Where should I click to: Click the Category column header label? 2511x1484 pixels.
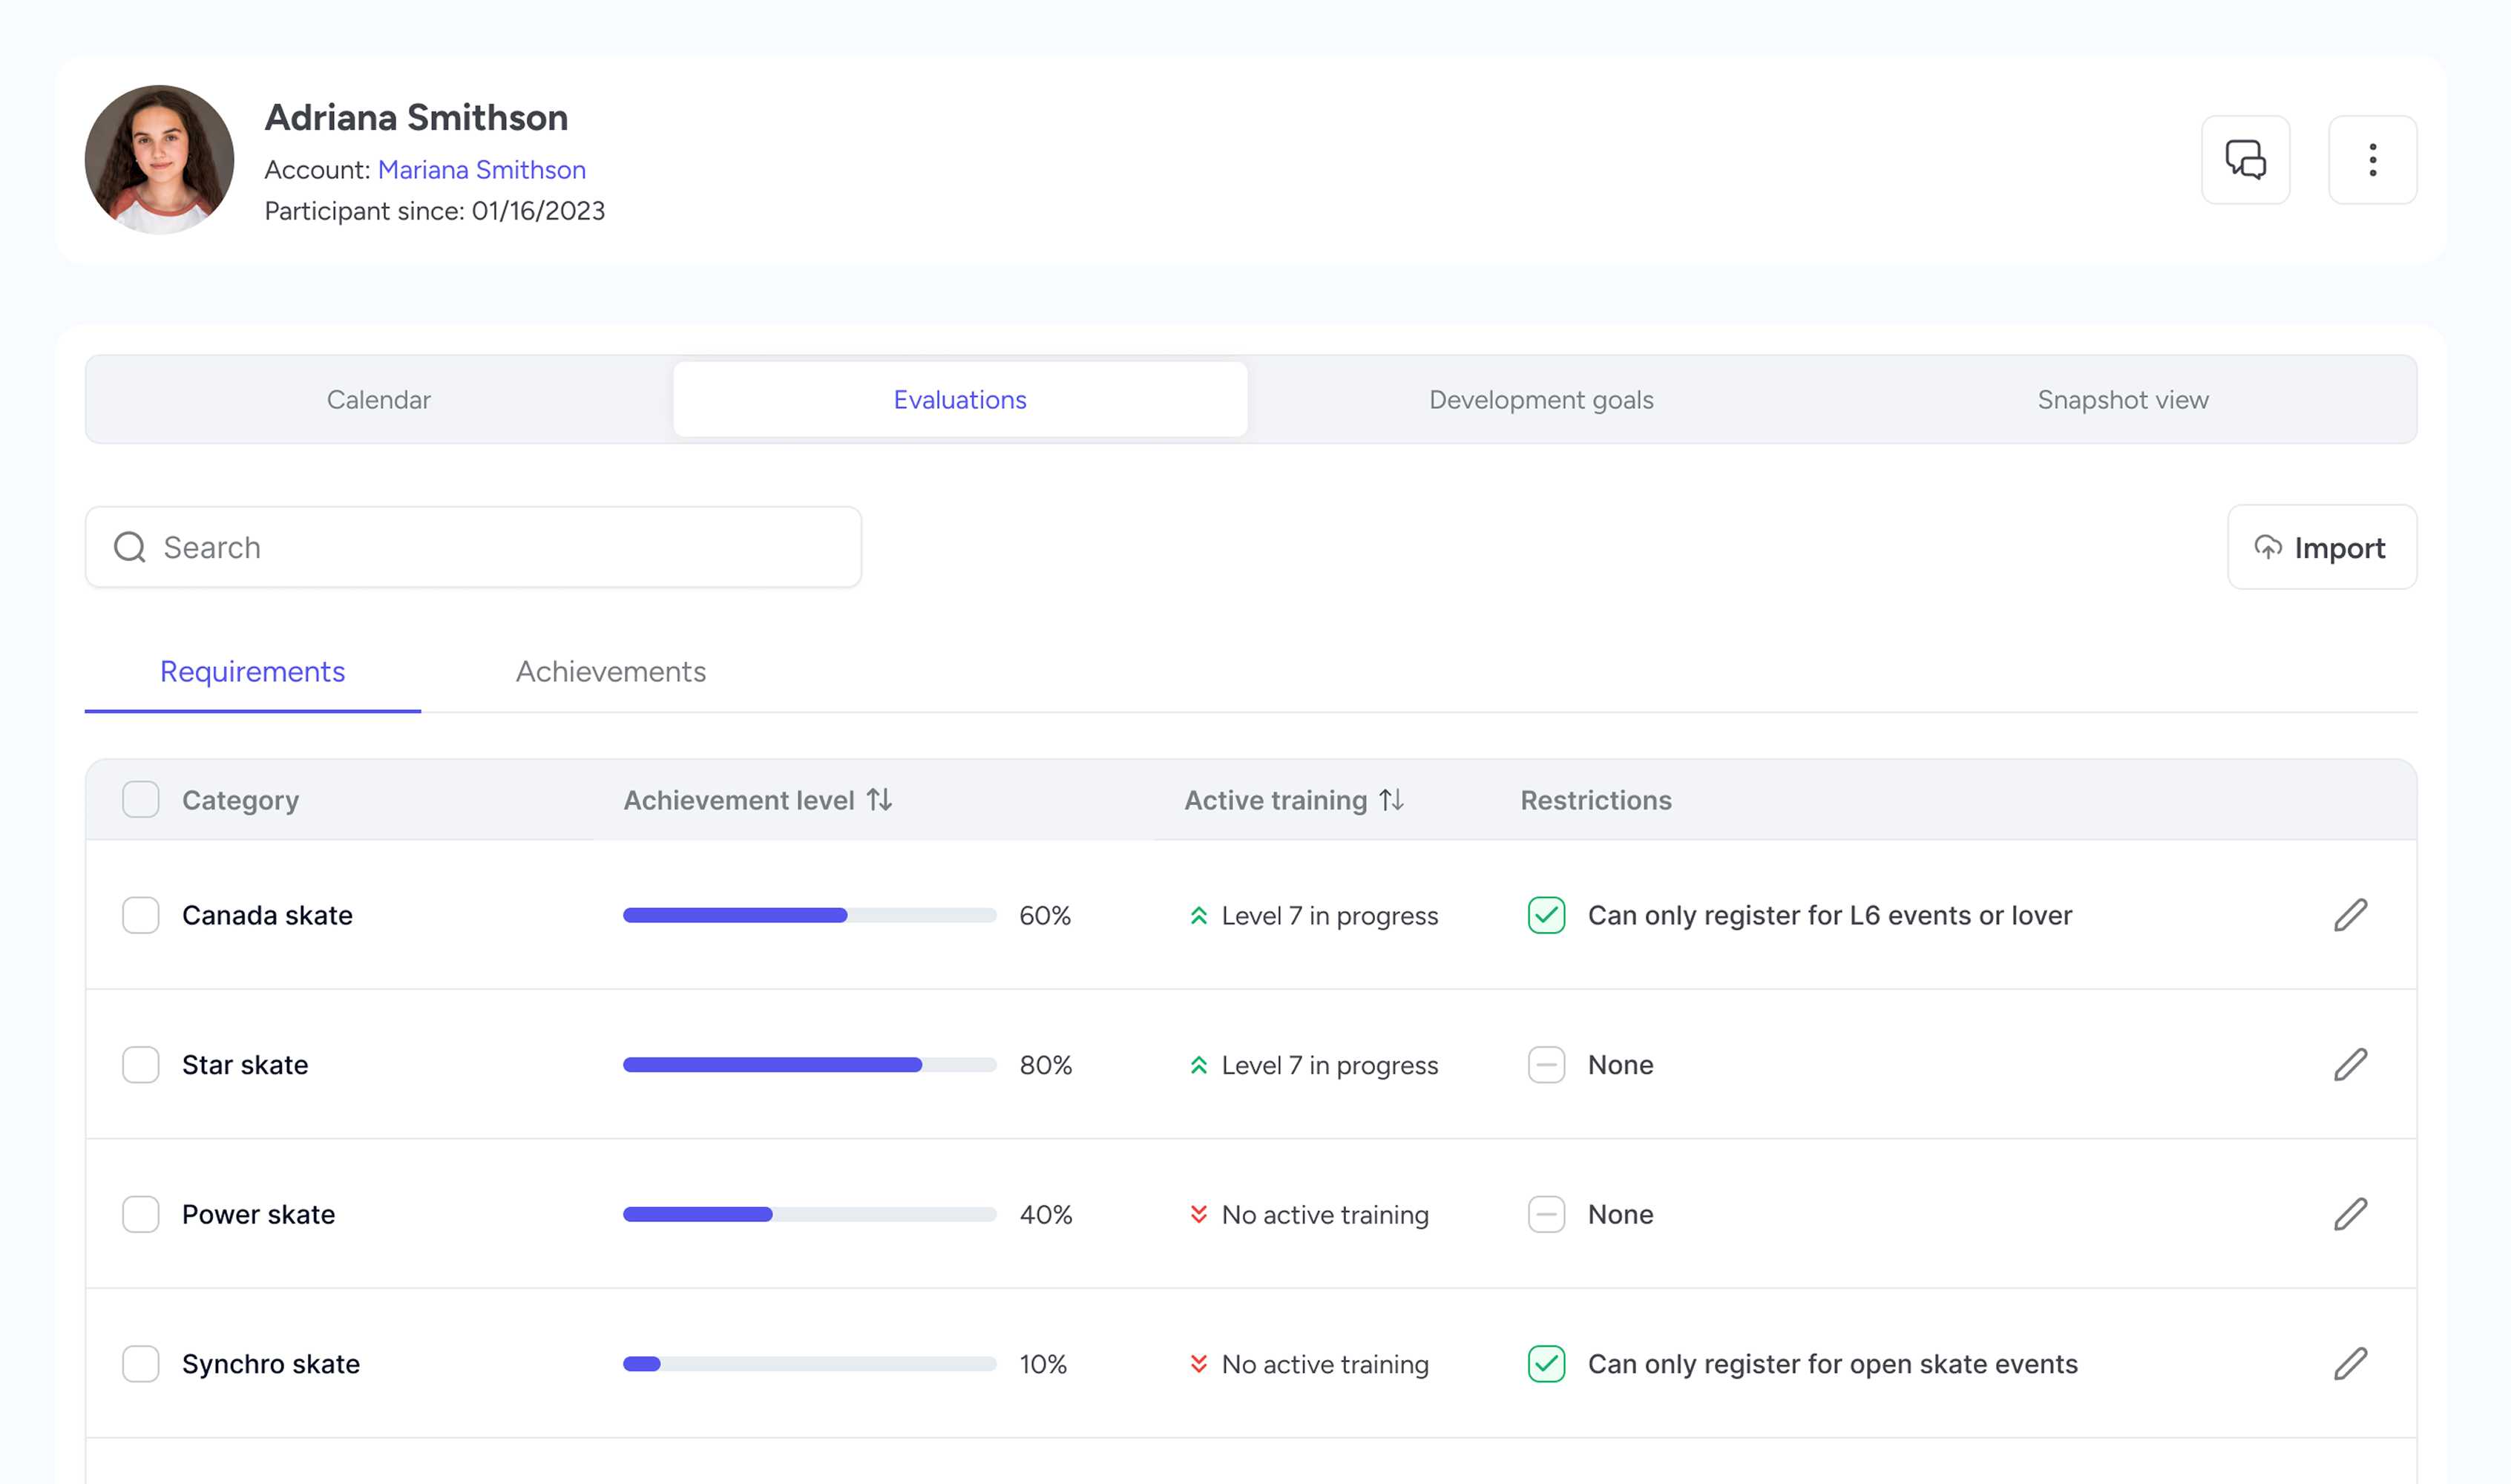click(x=240, y=800)
